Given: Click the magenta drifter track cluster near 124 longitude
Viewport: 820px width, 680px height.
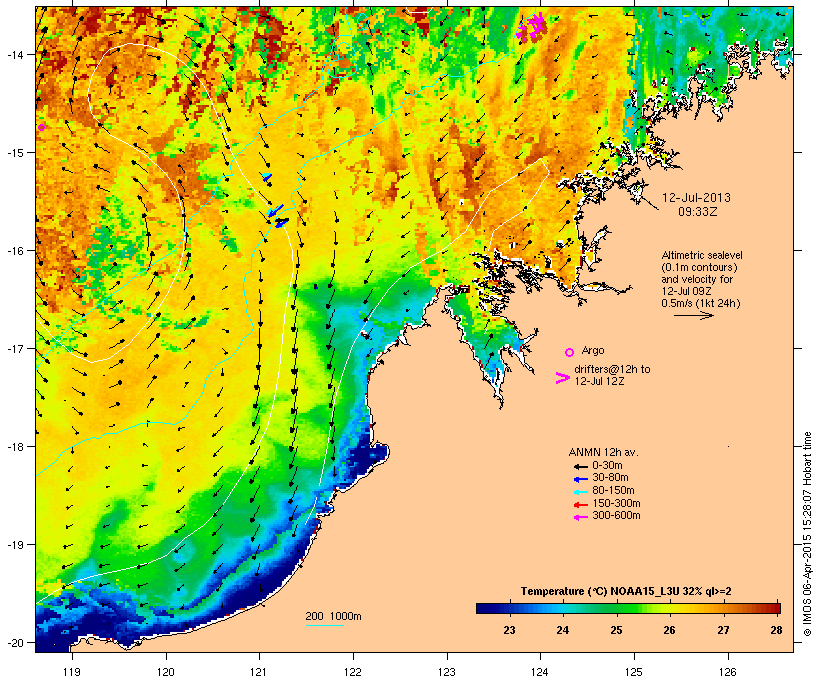Looking at the screenshot, I should [531, 26].
